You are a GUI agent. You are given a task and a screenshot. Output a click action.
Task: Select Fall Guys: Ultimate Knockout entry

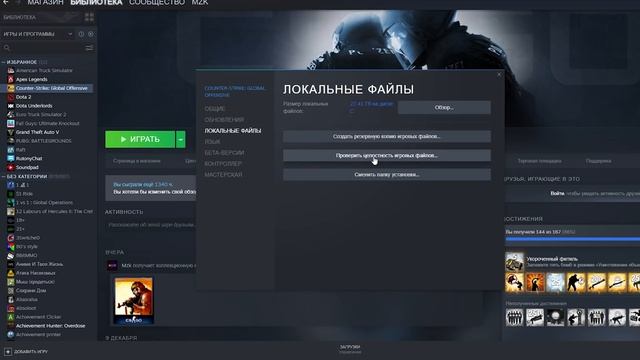point(47,123)
